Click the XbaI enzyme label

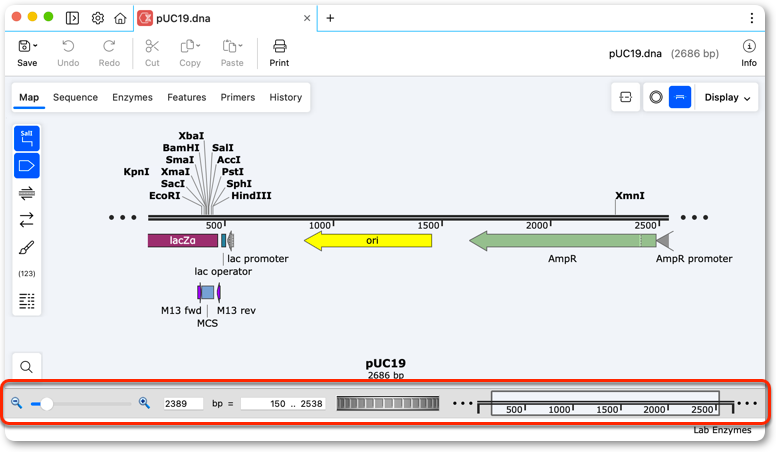191,136
